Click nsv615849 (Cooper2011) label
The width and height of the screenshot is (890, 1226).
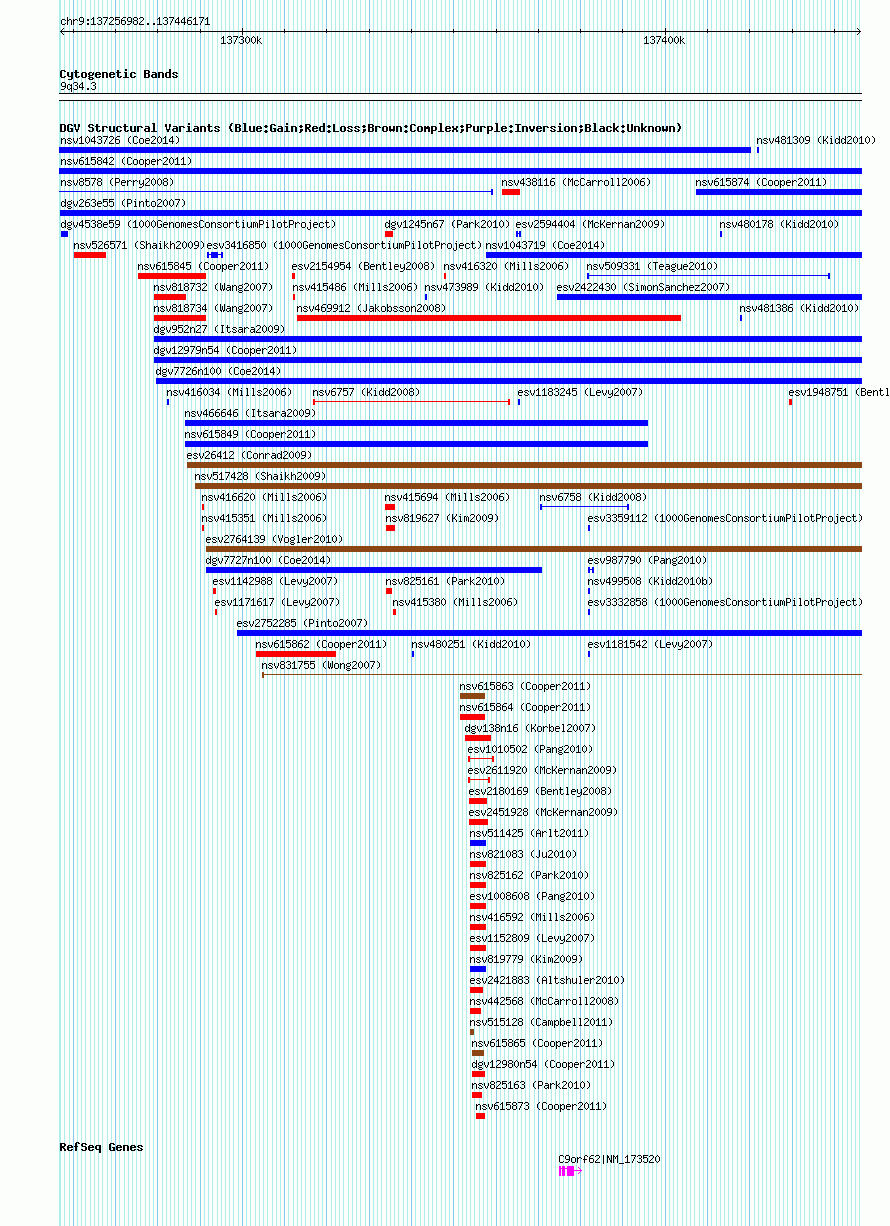(251, 435)
